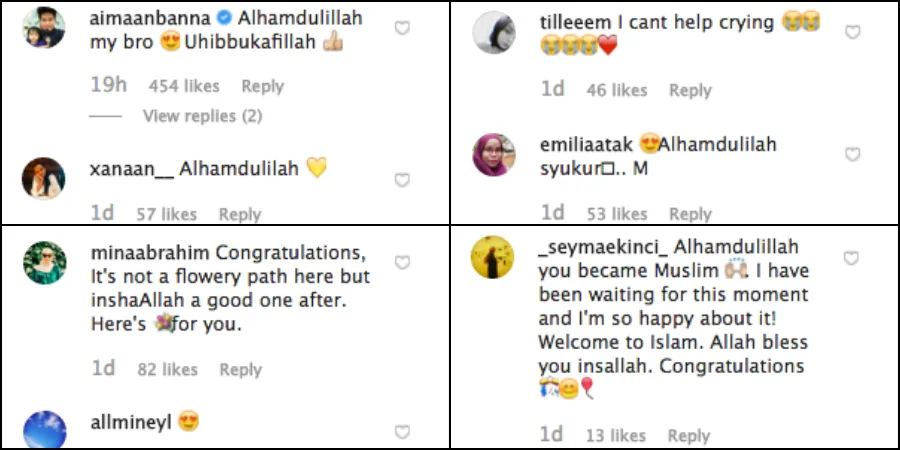This screenshot has height=450, width=900.
Task: Tap heart on tilleeem's crying comment
Action: click(x=852, y=33)
